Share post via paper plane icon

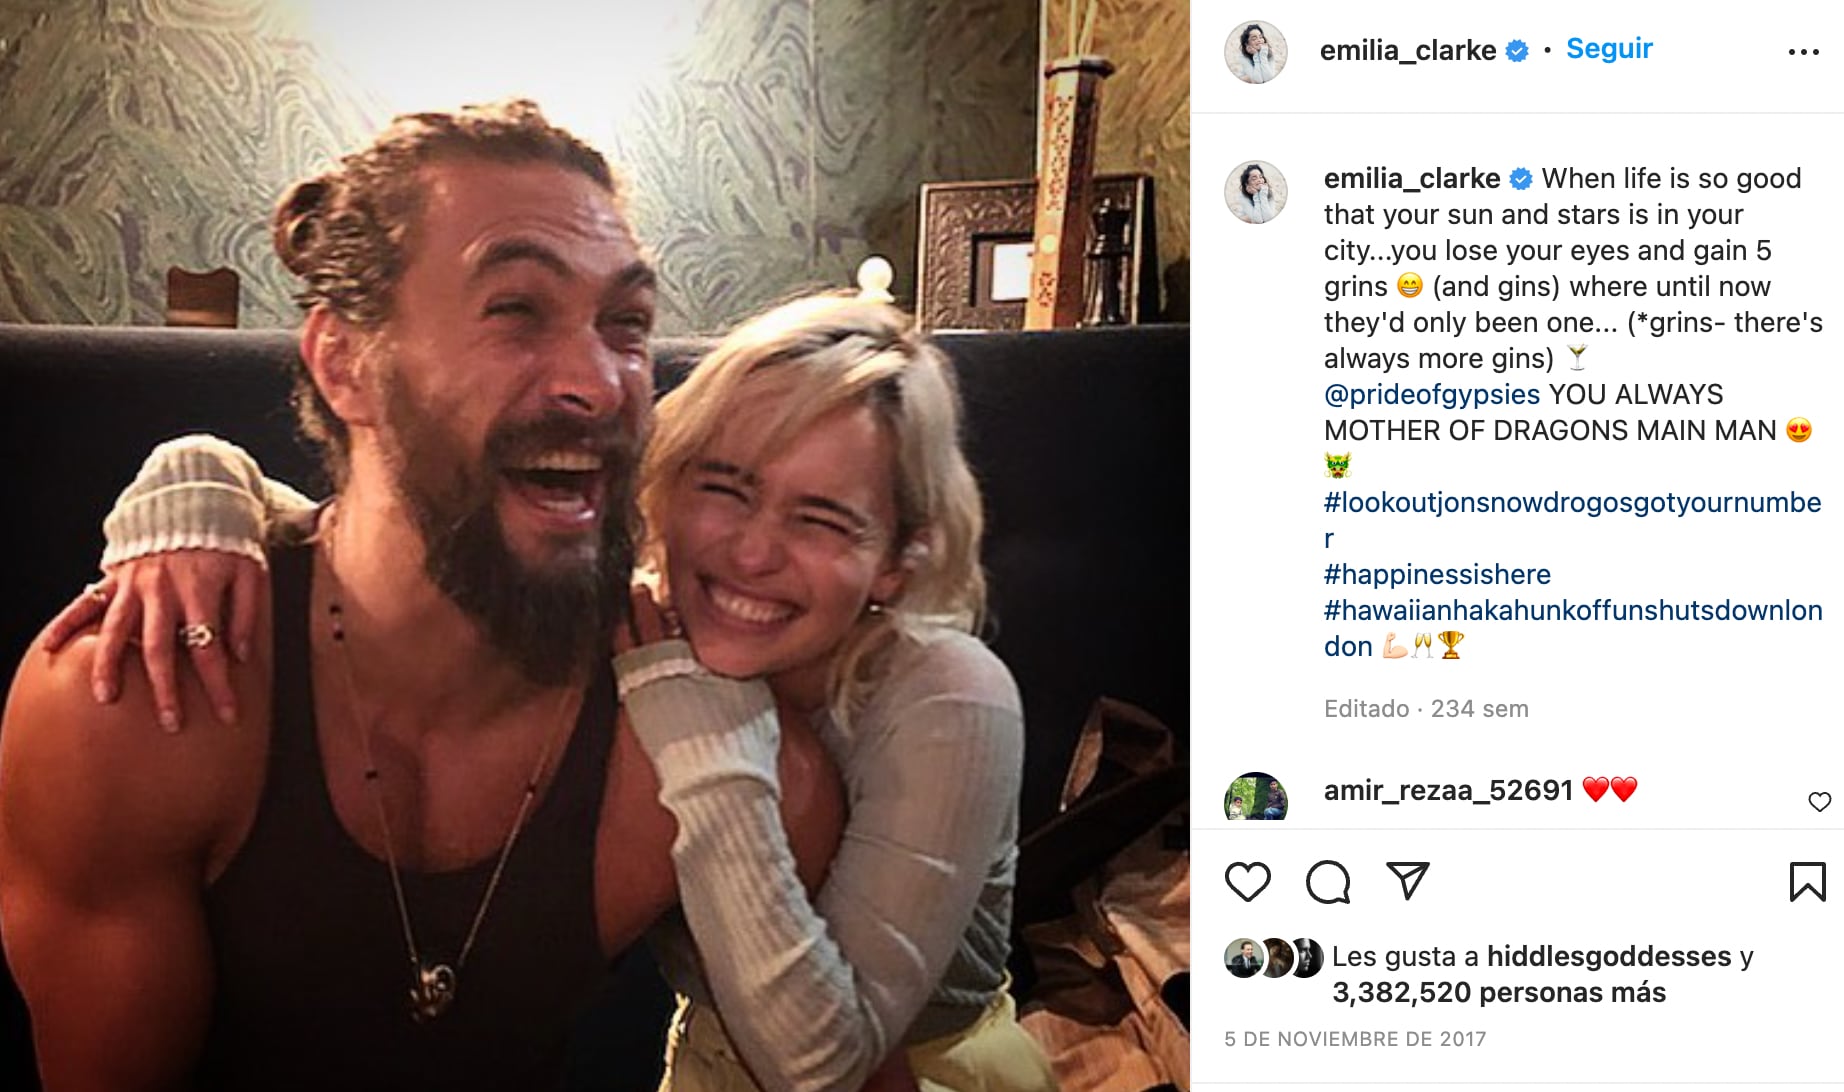coord(1407,880)
